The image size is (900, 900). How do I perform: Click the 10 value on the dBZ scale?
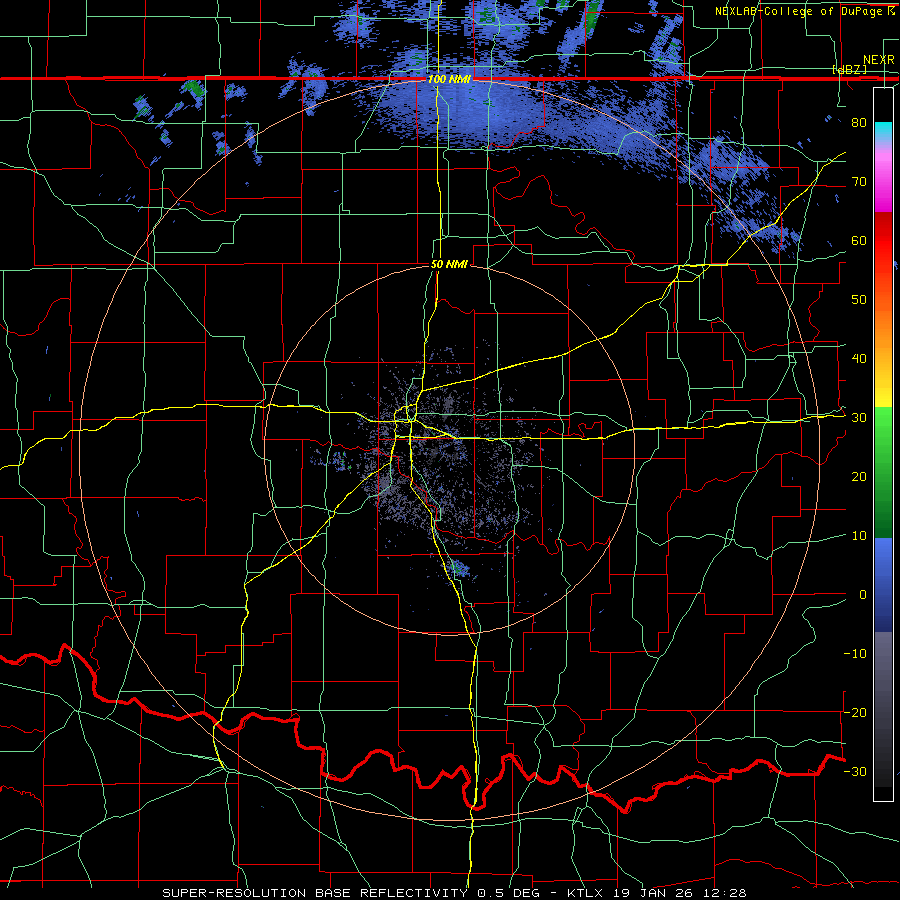pos(859,536)
